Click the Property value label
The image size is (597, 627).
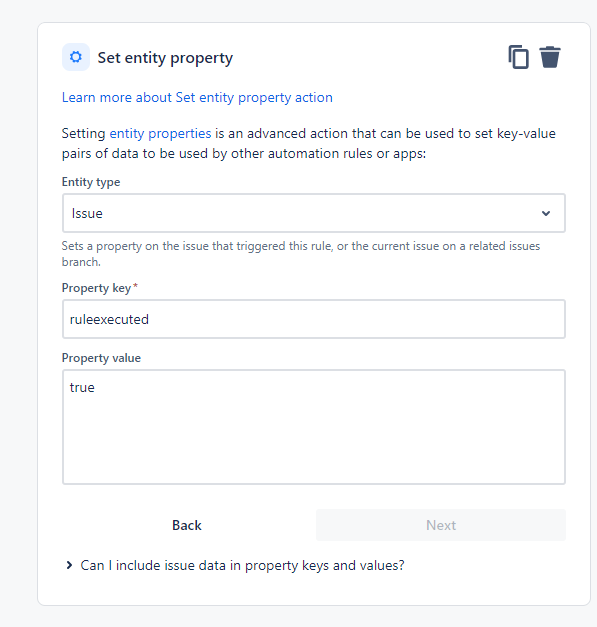point(101,358)
